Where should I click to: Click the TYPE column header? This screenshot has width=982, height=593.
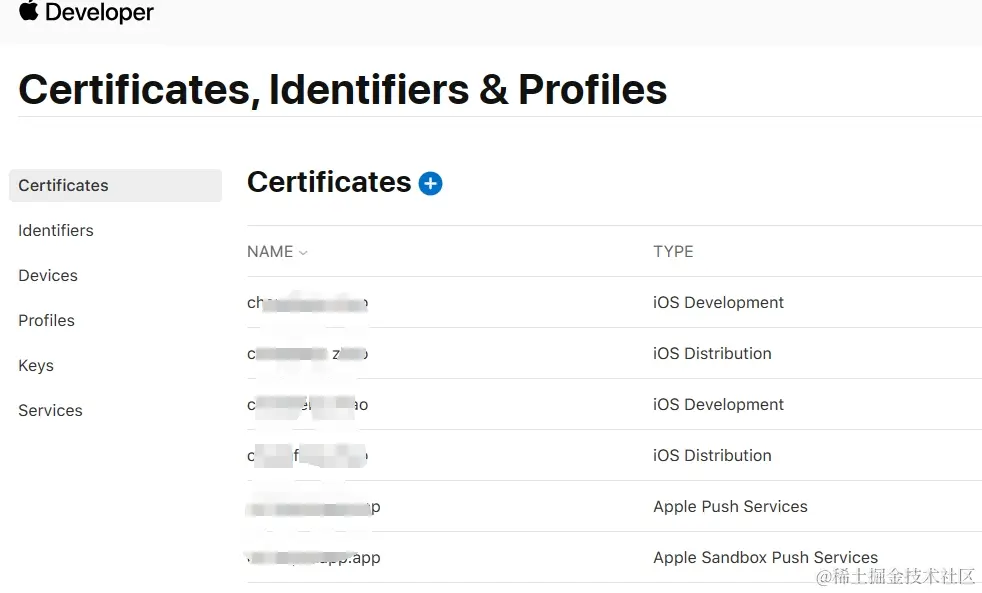coord(673,251)
